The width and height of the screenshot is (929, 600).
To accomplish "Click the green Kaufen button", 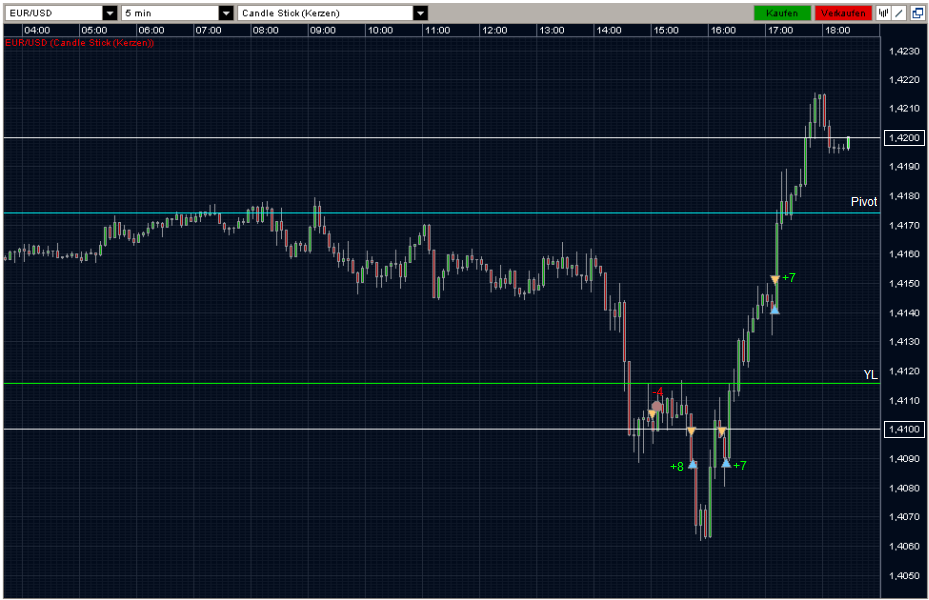I will [781, 13].
